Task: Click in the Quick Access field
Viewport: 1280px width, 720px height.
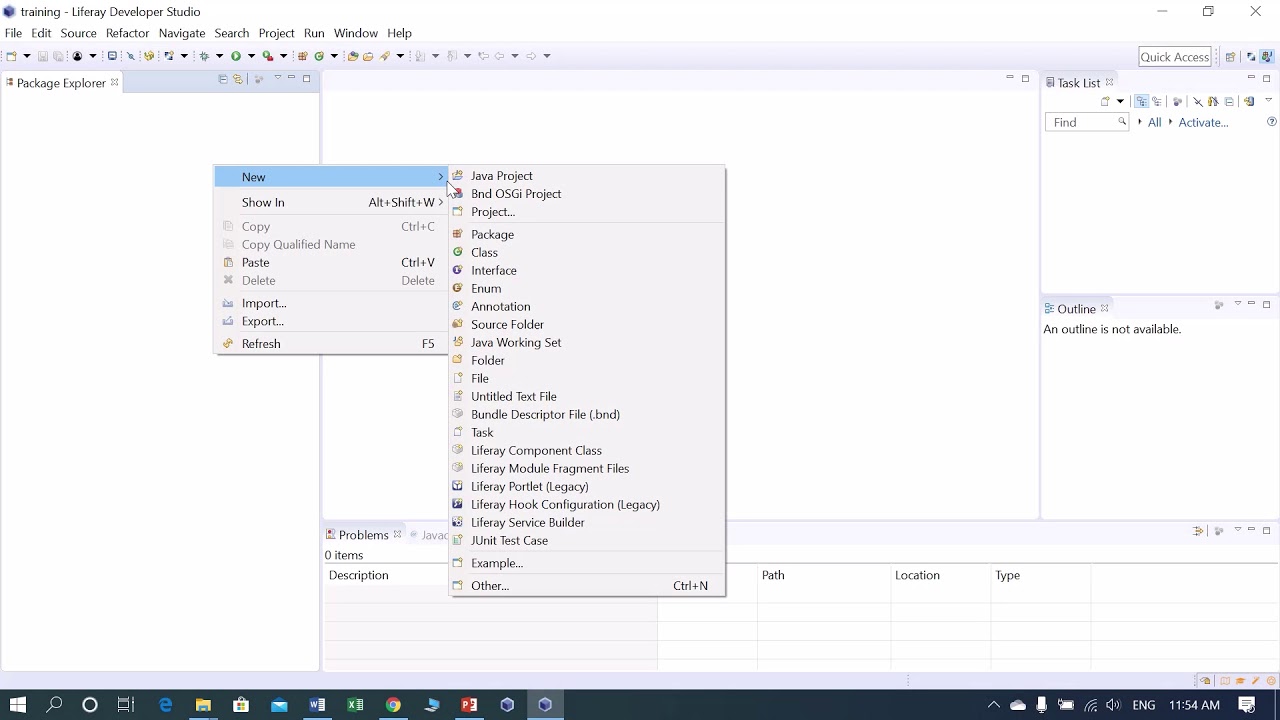Action: click(1175, 57)
